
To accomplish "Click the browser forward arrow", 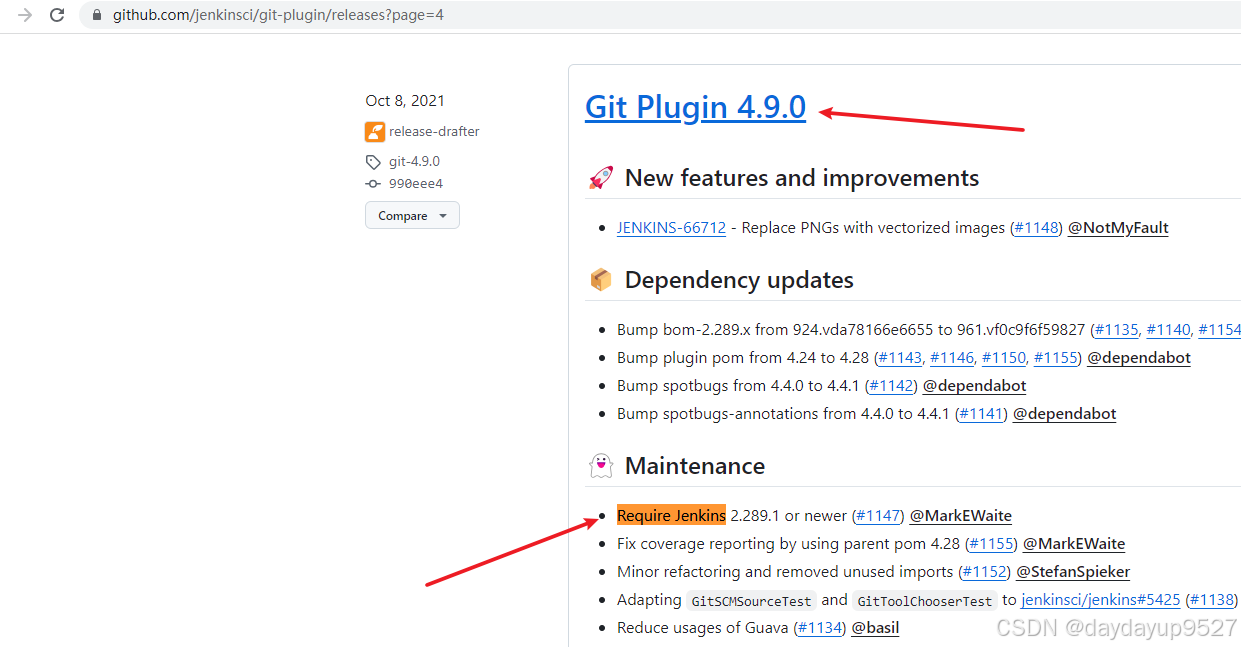I will [x=24, y=15].
